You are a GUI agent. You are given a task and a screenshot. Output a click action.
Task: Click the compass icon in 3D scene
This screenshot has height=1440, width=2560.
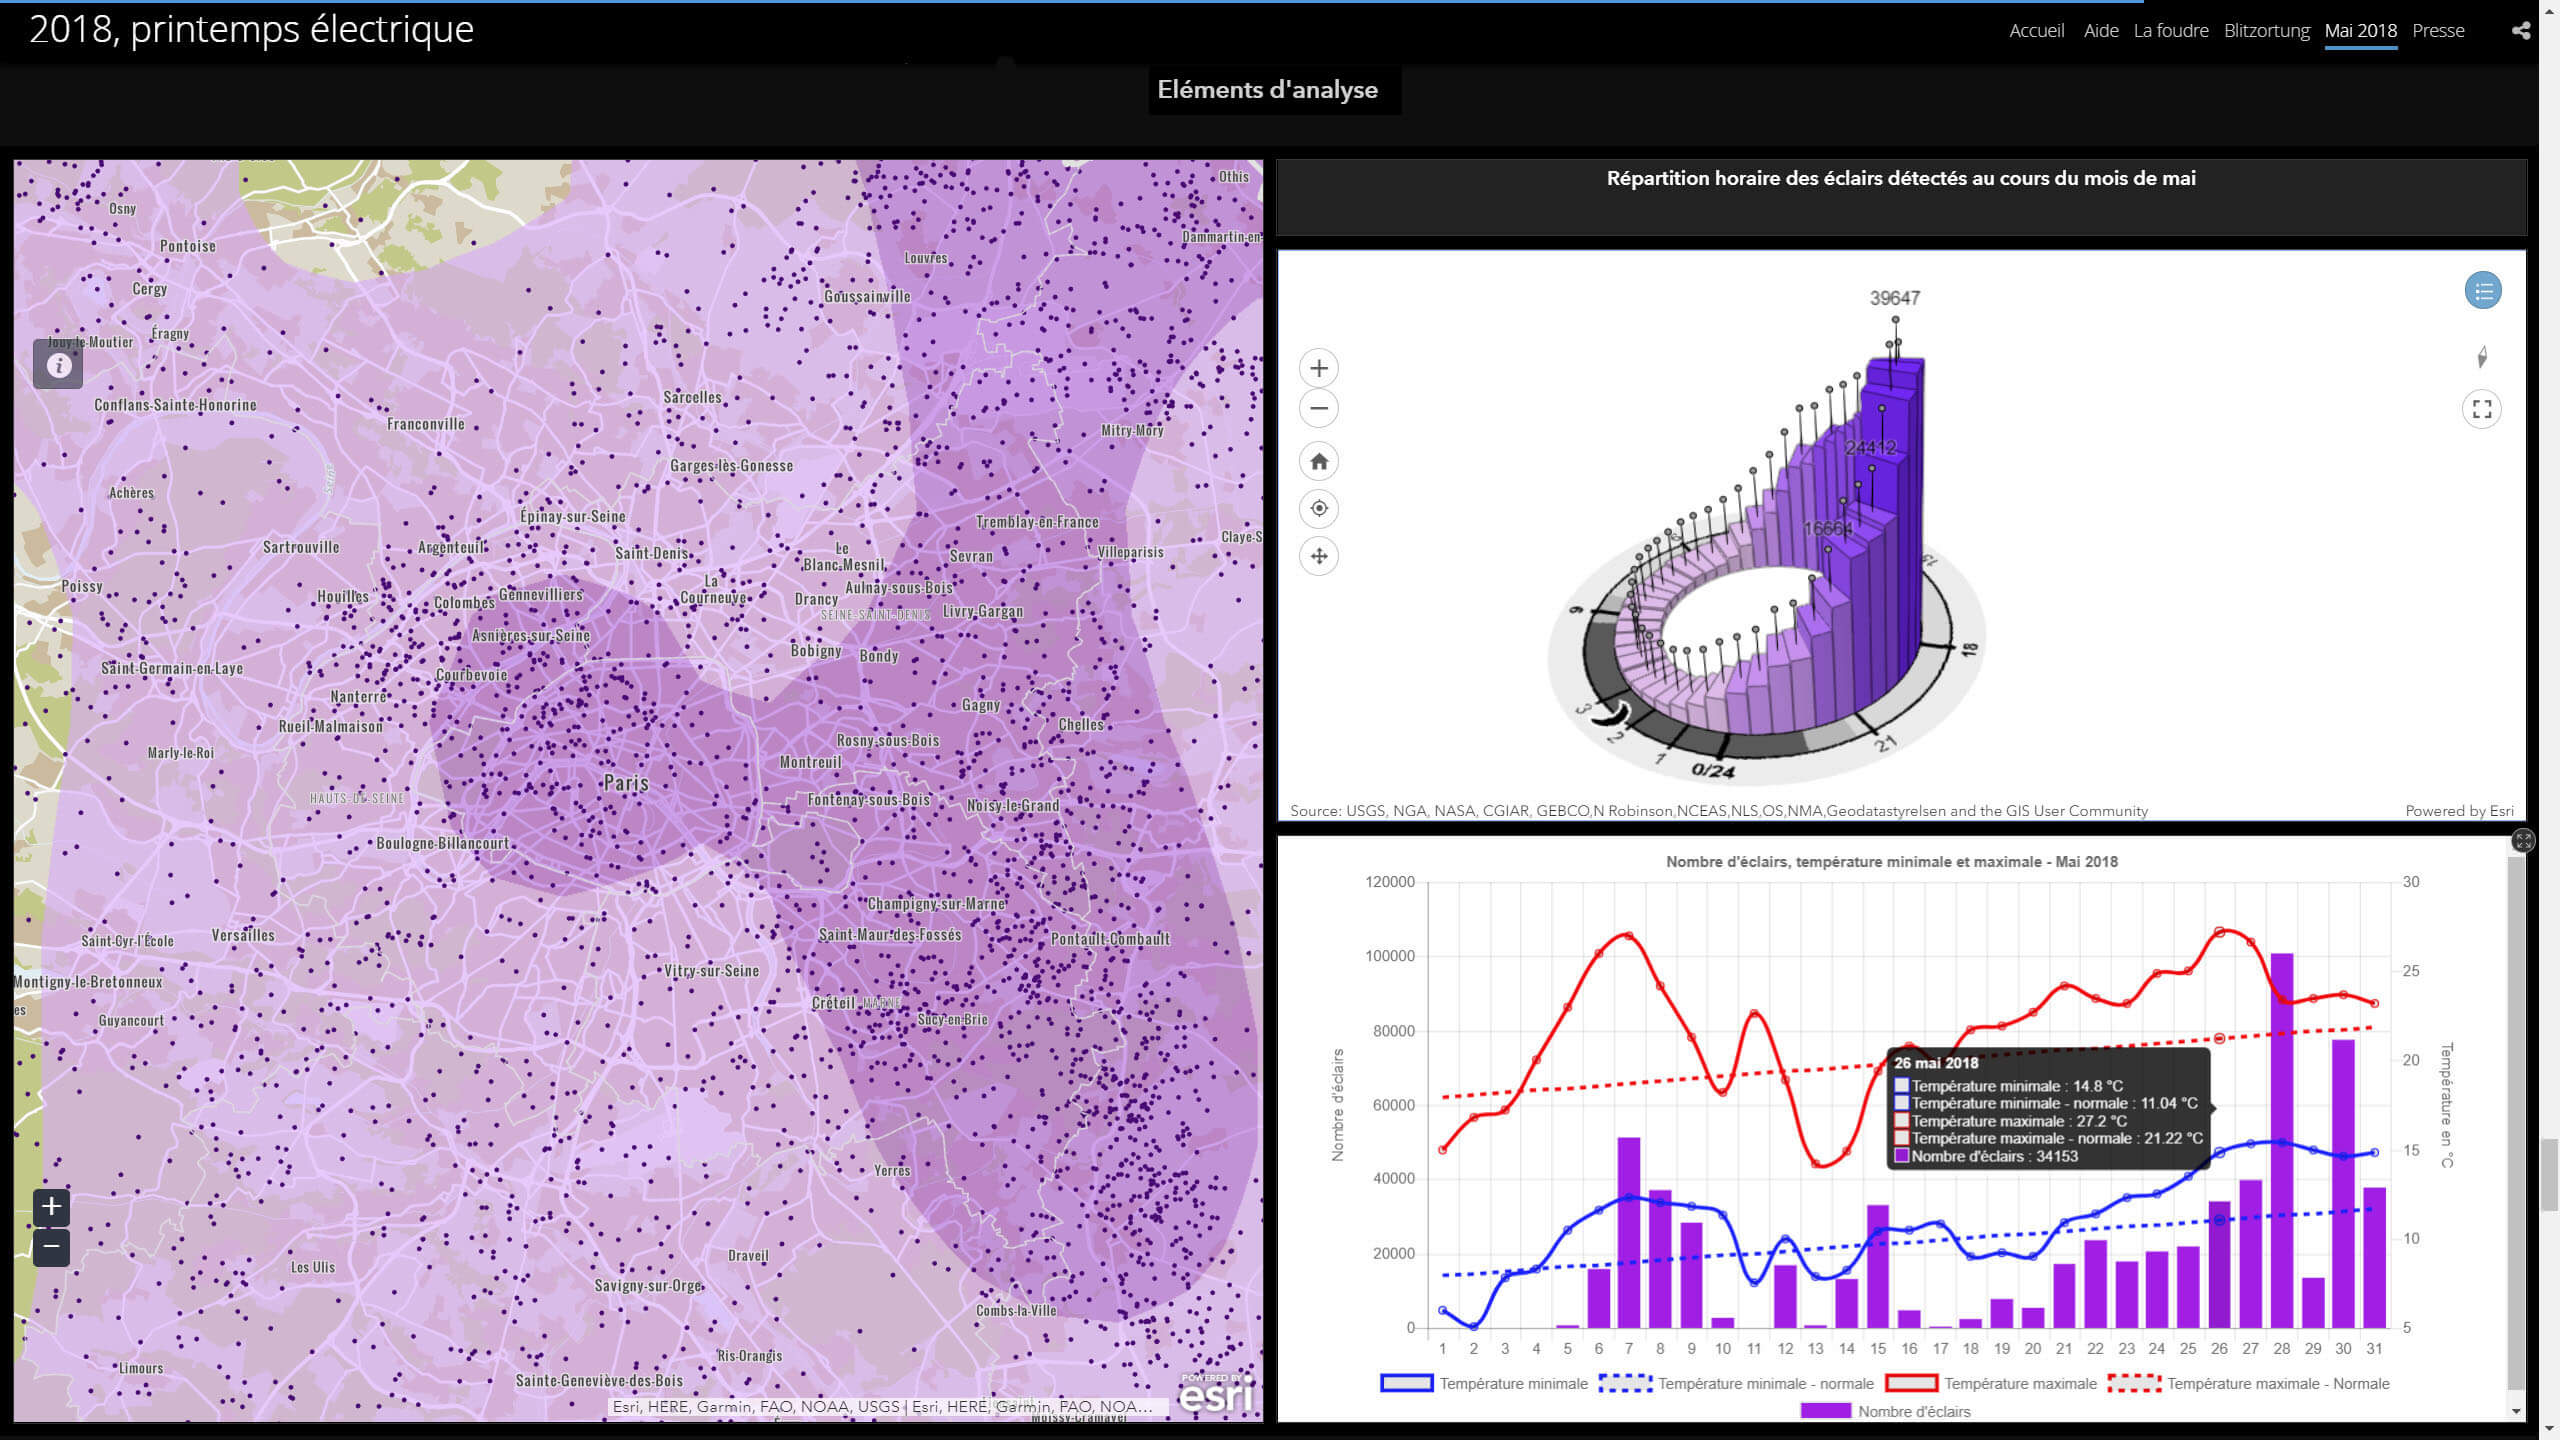(x=2482, y=357)
